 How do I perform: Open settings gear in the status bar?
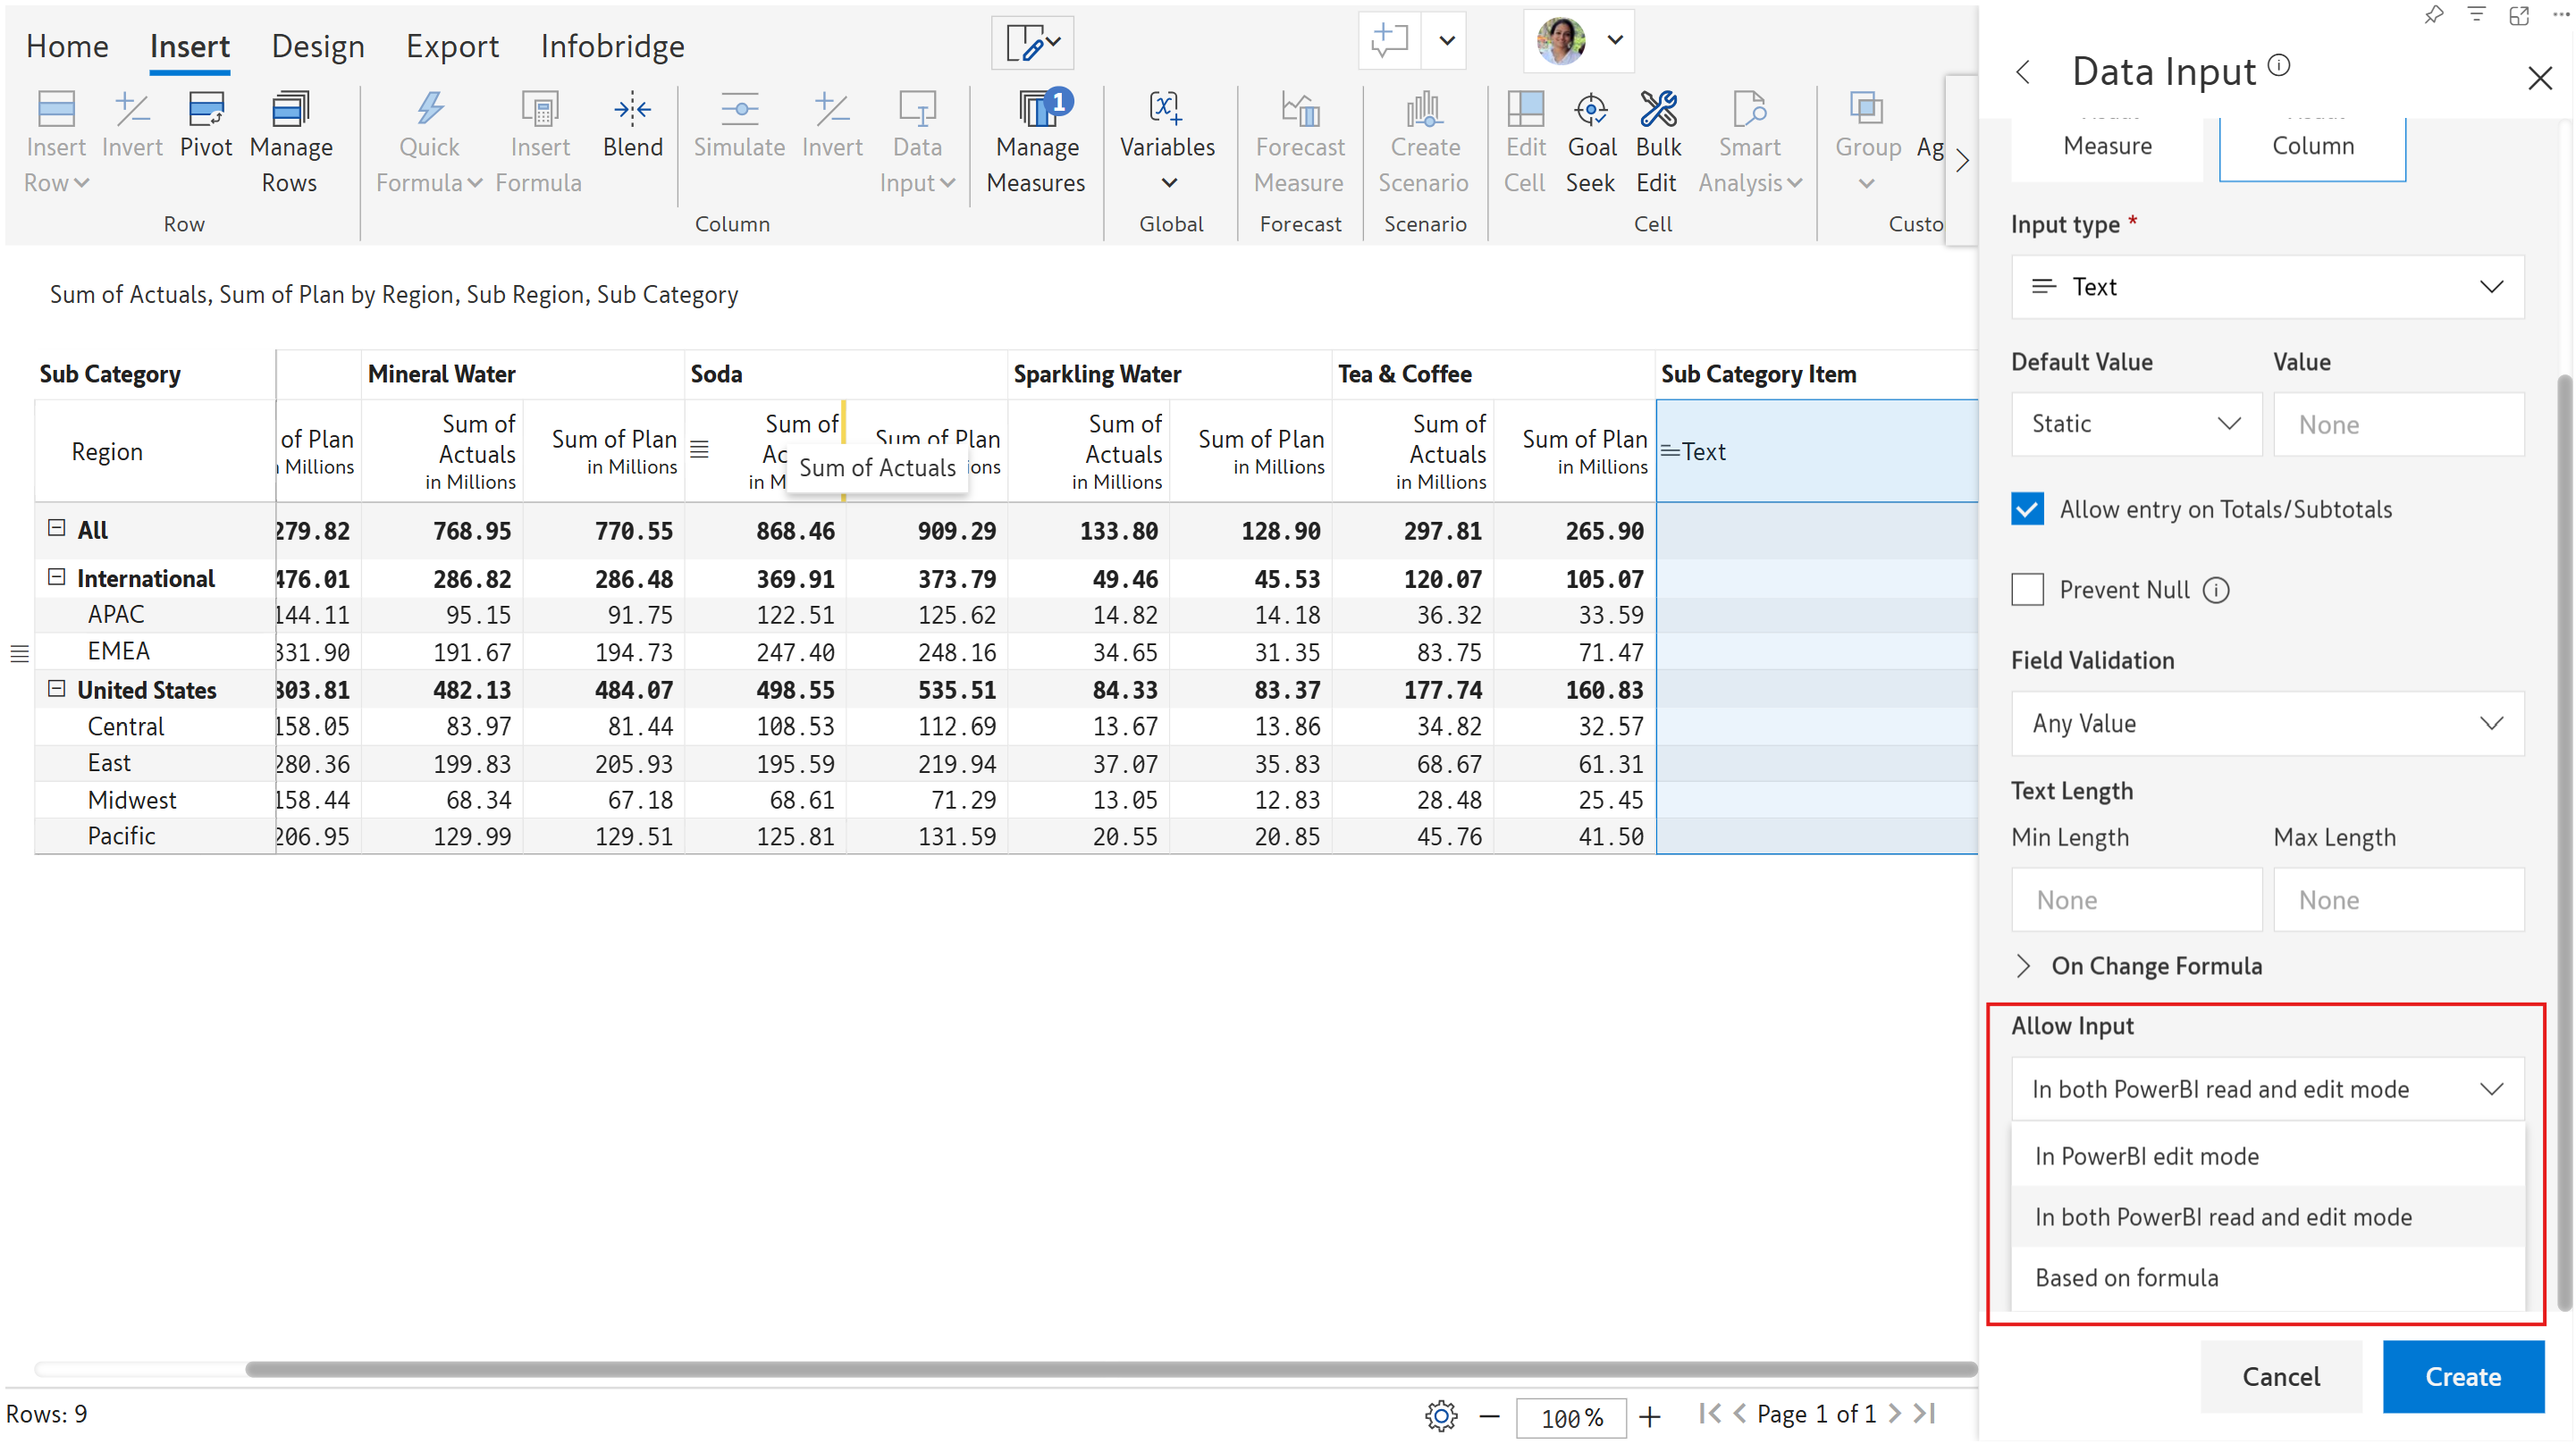(x=1441, y=1415)
